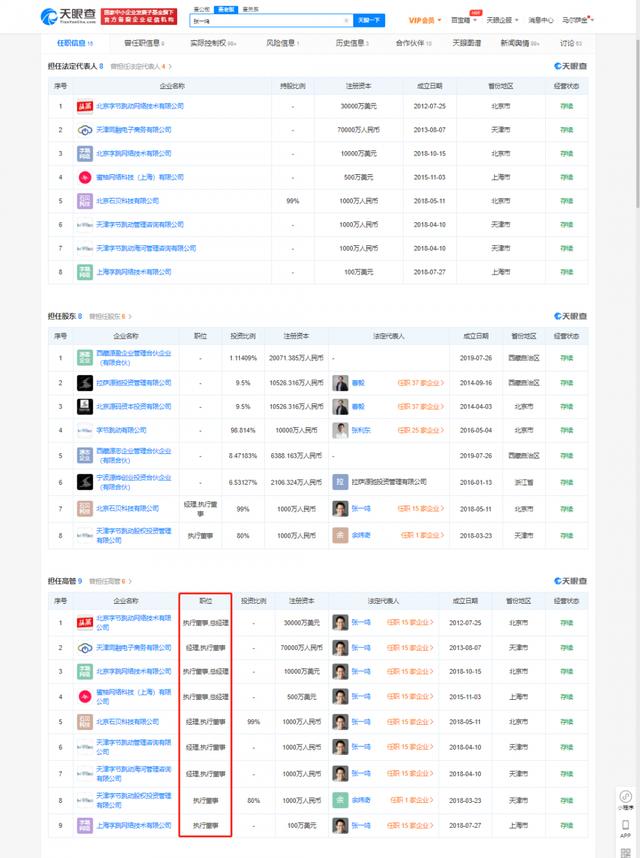
Task: Click 98.814% cell in 担任股东 table
Action: pyautogui.click(x=243, y=431)
